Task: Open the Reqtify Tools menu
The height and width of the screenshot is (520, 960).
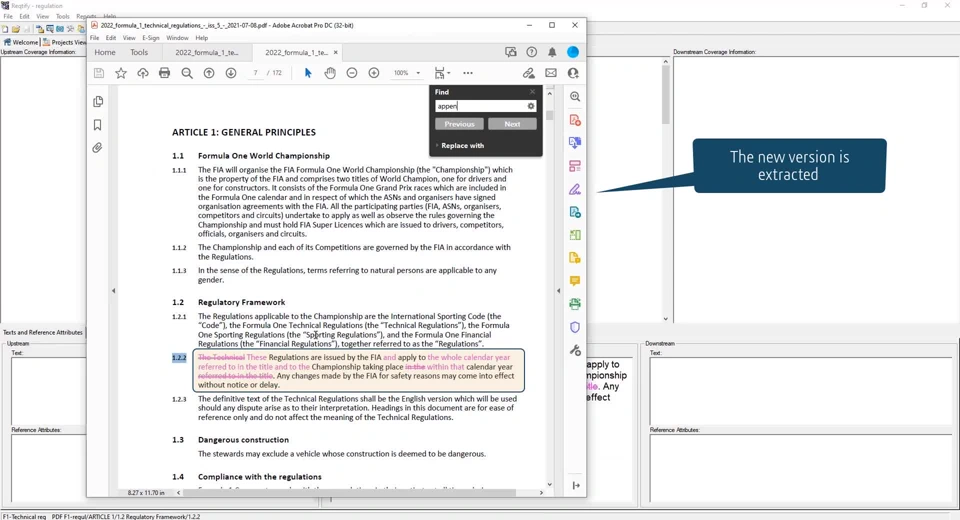Action: pos(62,17)
